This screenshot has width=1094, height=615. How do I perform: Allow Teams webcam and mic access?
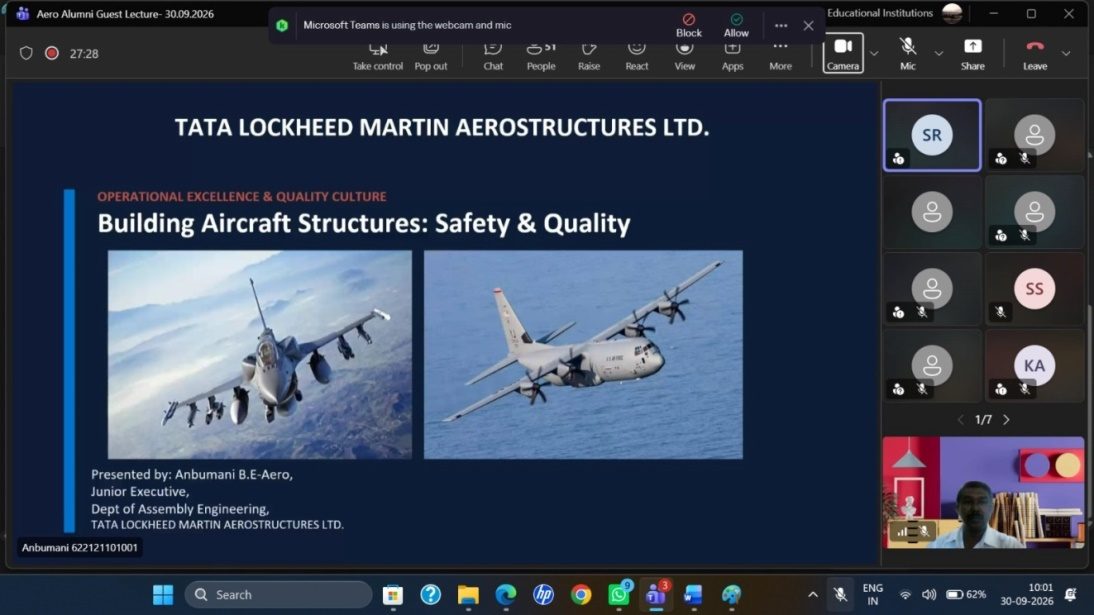(736, 25)
